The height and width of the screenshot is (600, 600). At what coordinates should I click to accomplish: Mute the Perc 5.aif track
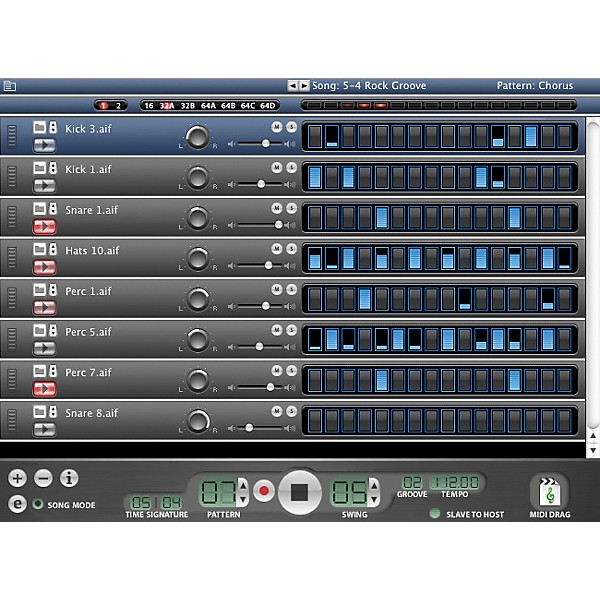(277, 330)
